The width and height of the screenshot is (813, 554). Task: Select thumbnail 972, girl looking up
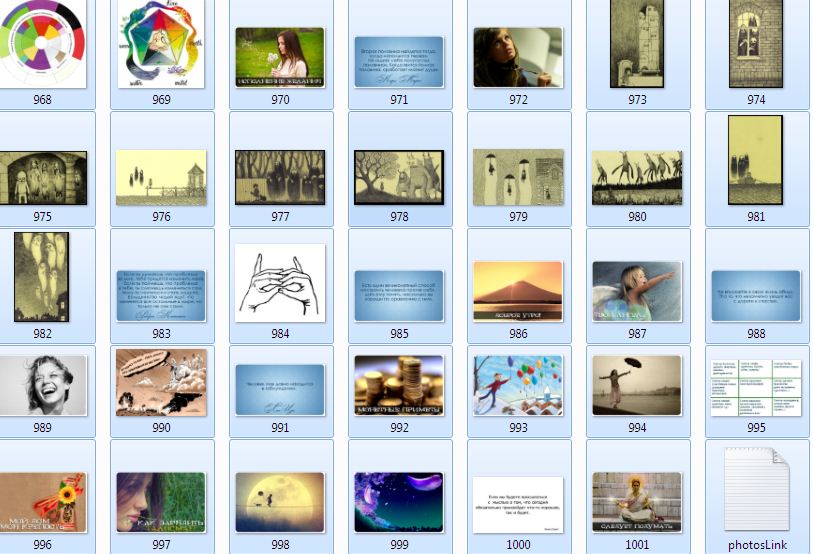tap(518, 57)
